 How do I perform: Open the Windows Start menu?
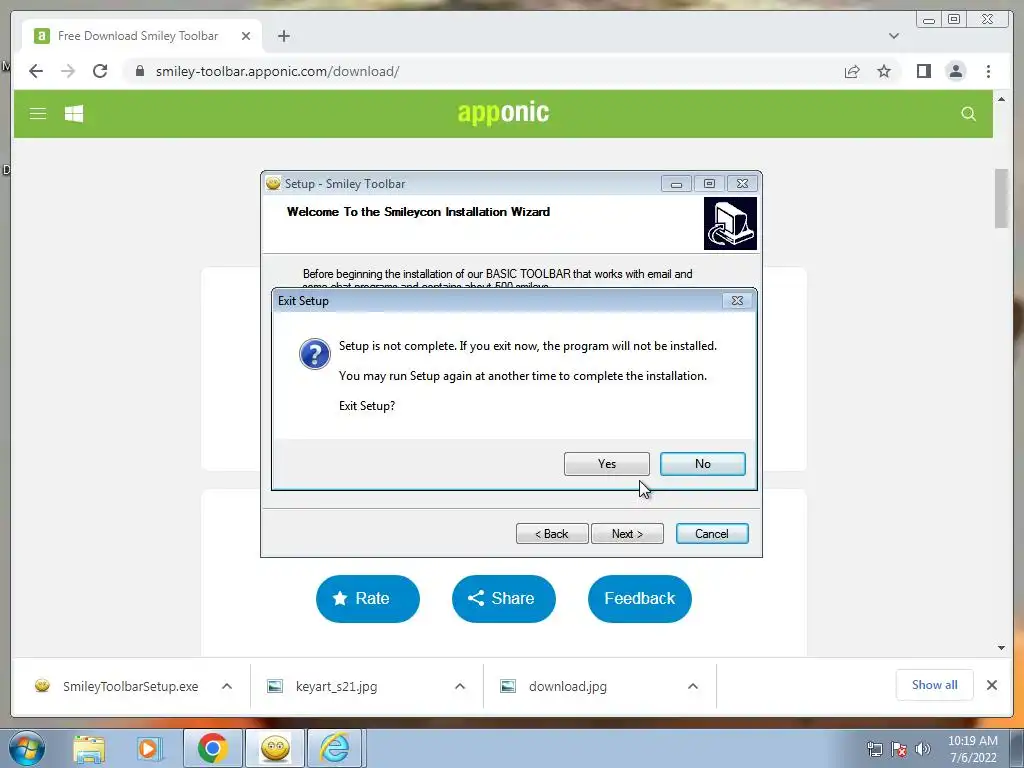[27, 748]
